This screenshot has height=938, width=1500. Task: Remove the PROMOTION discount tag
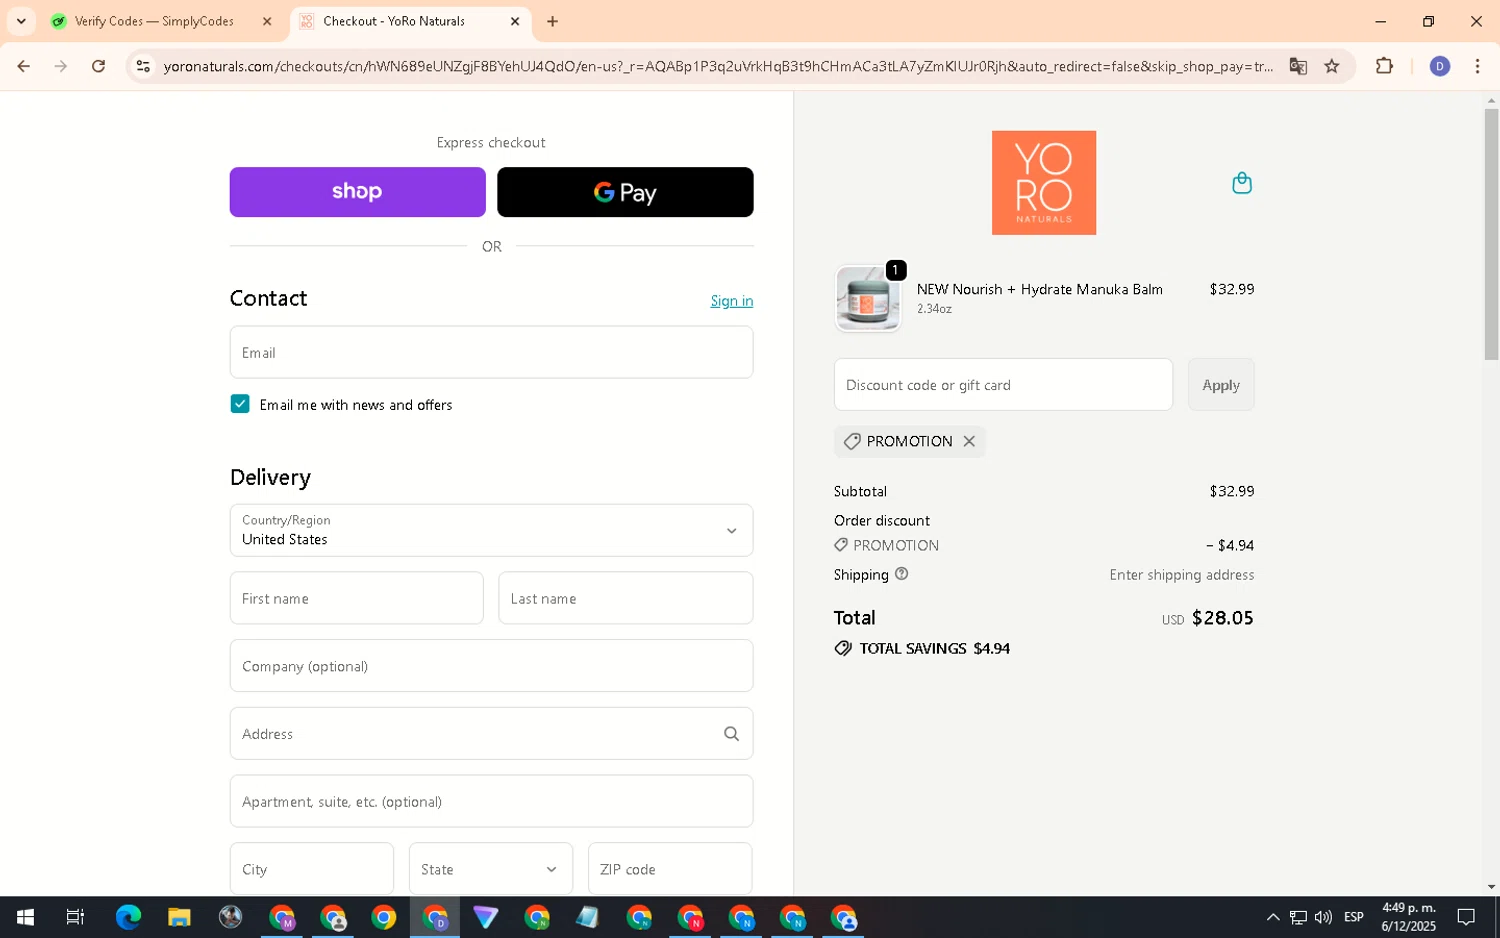tap(969, 441)
